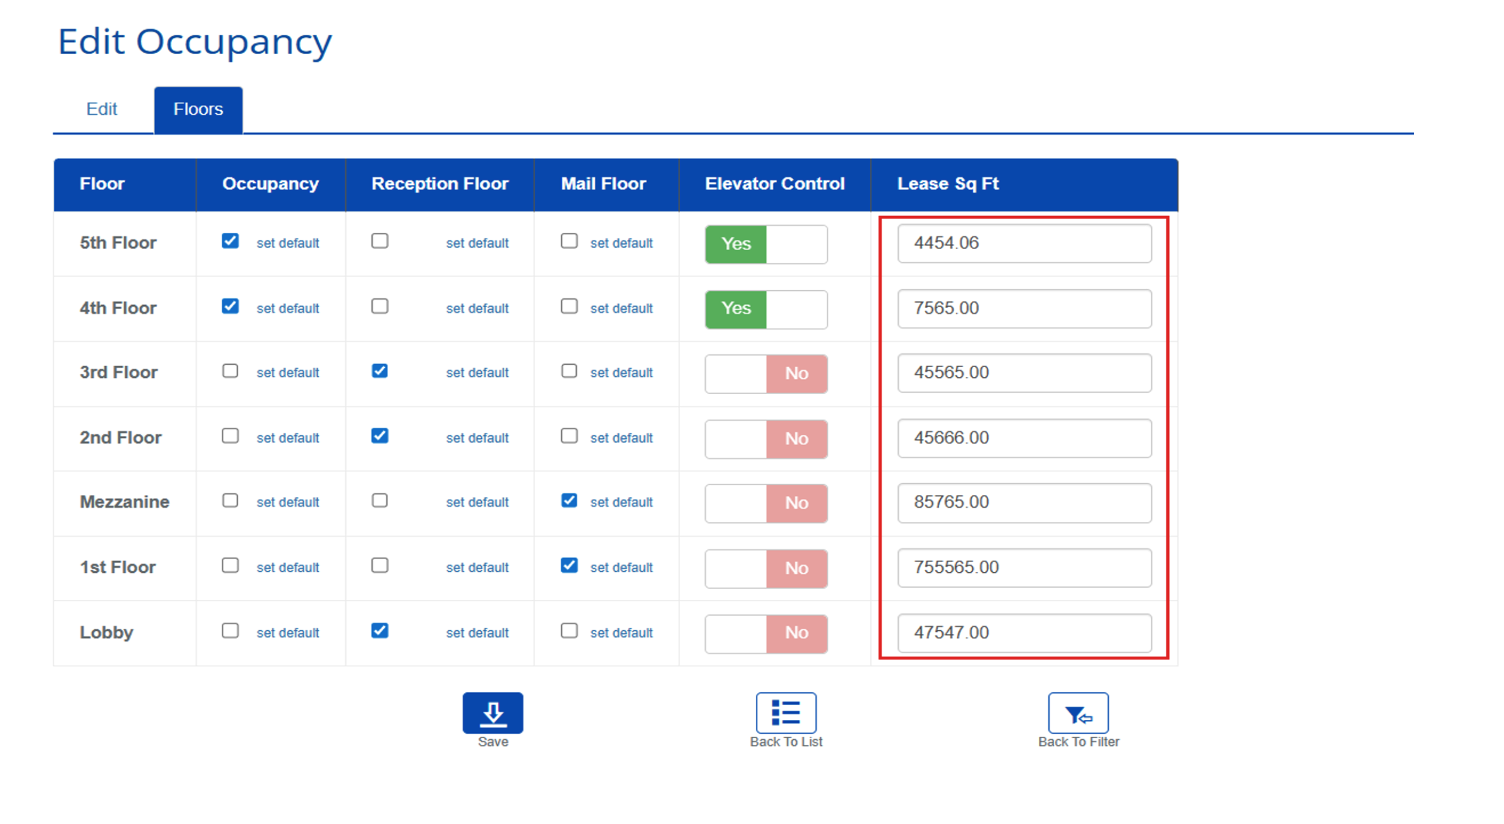Turn on Elevator Control for Lobby
Viewport: 1504px width, 824px height.
tap(766, 633)
